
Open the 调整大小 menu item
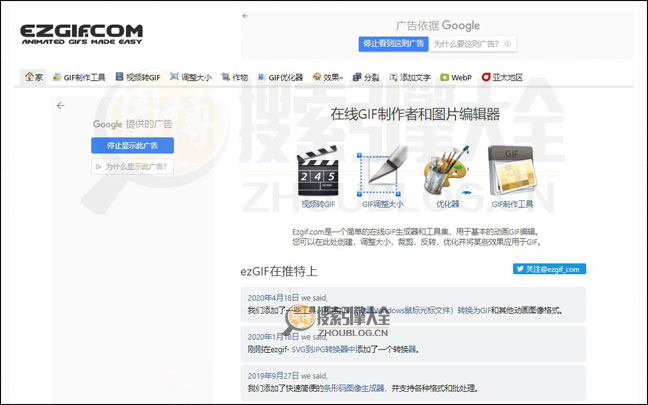(x=191, y=77)
